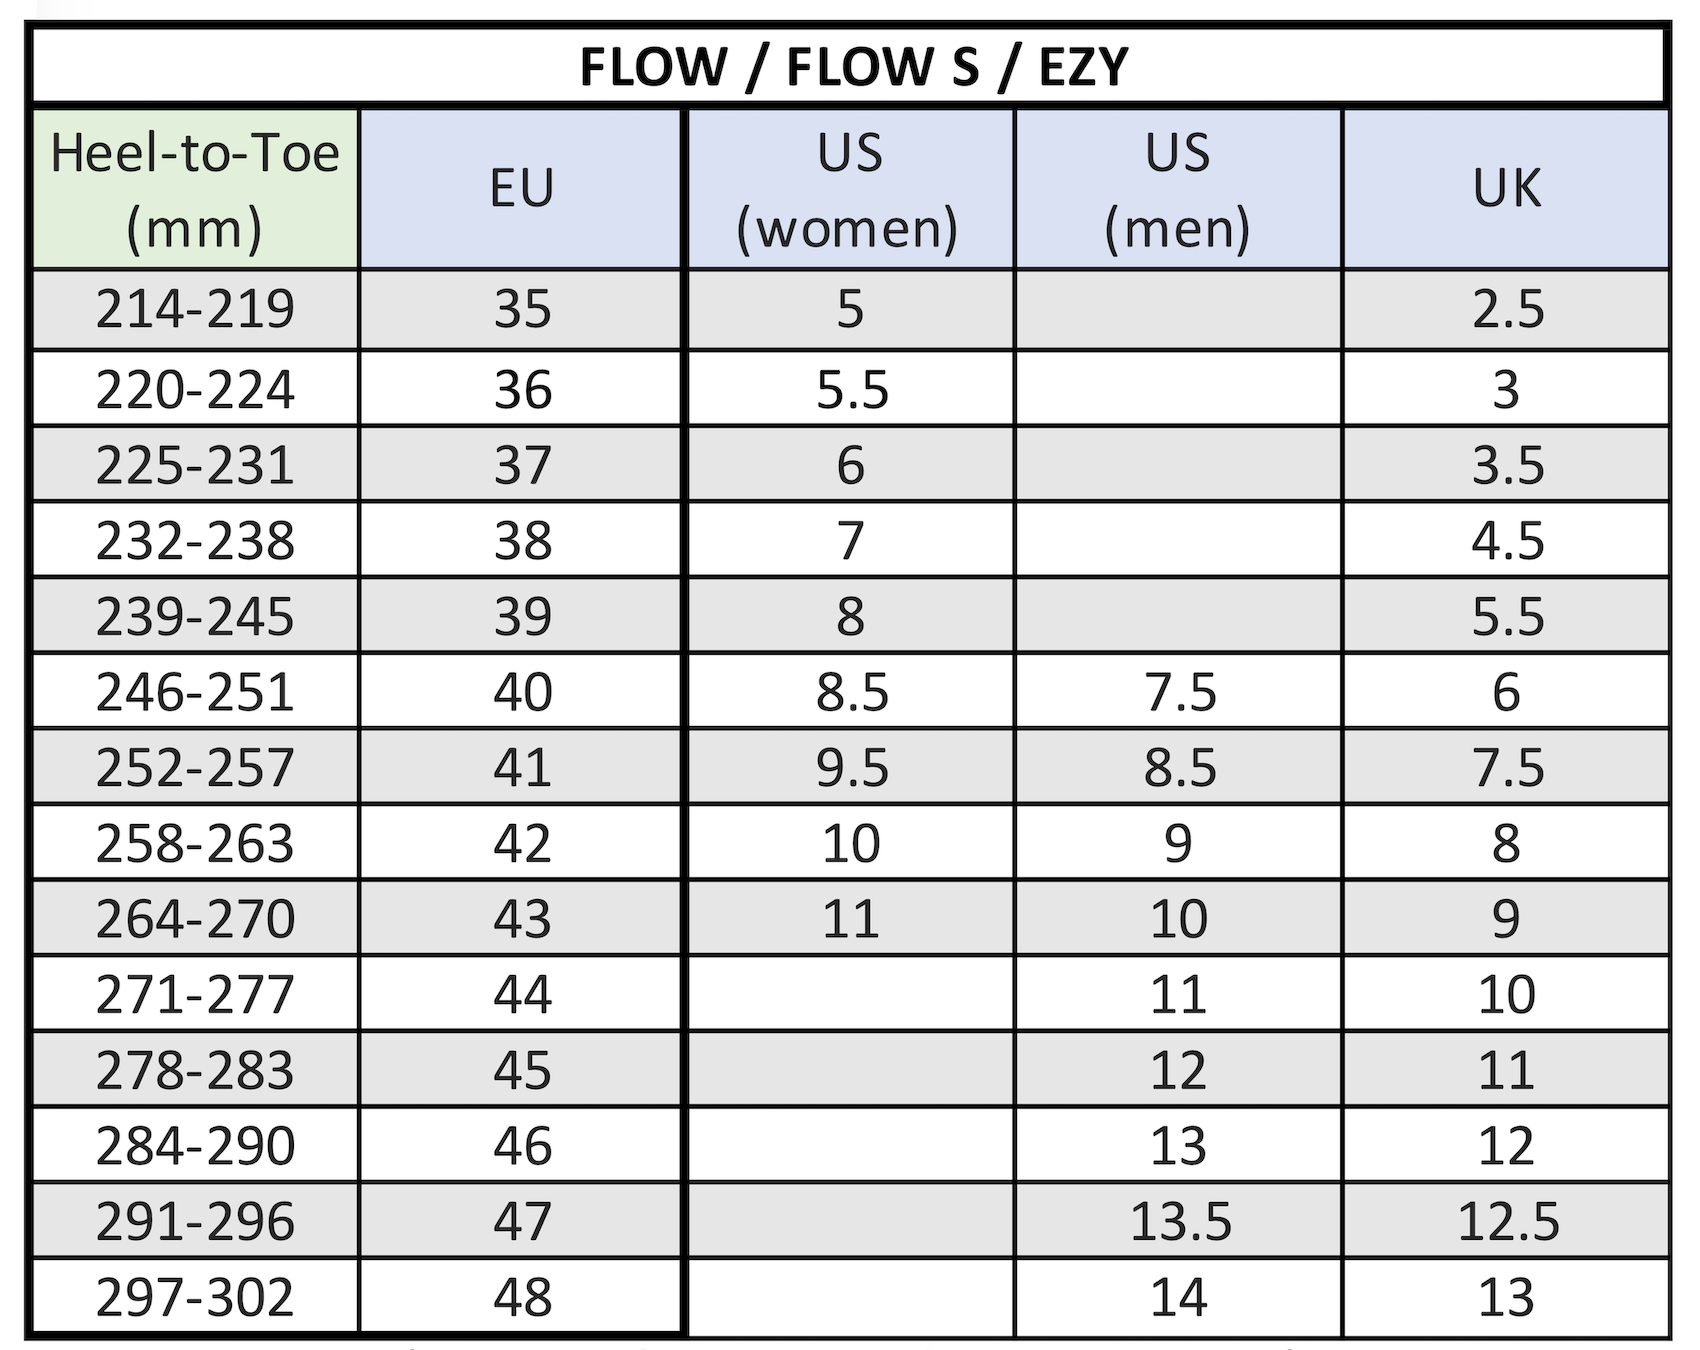The image size is (1700, 1350).
Task: Select the EU column header
Action: click(x=521, y=189)
